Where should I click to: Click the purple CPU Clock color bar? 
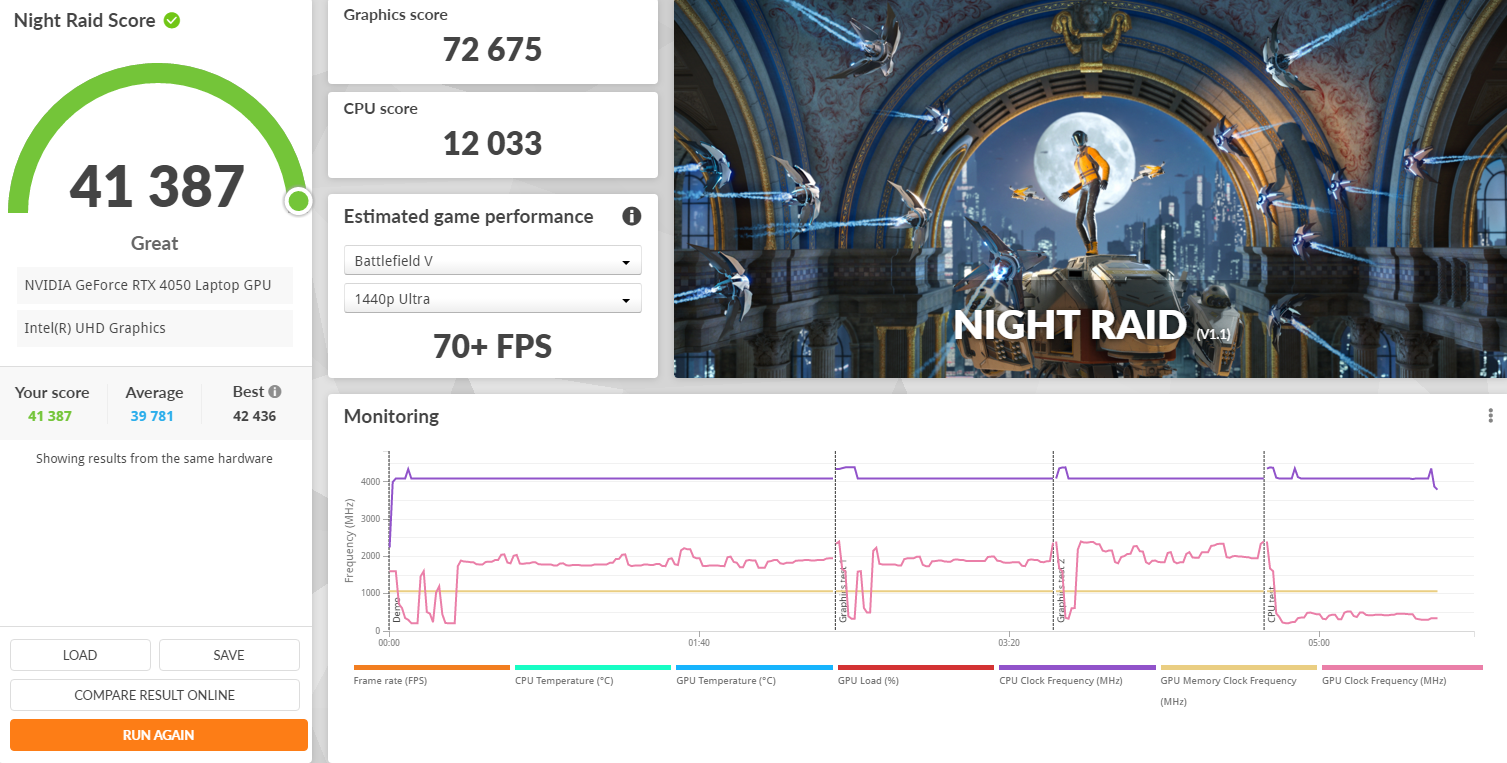[x=1077, y=667]
